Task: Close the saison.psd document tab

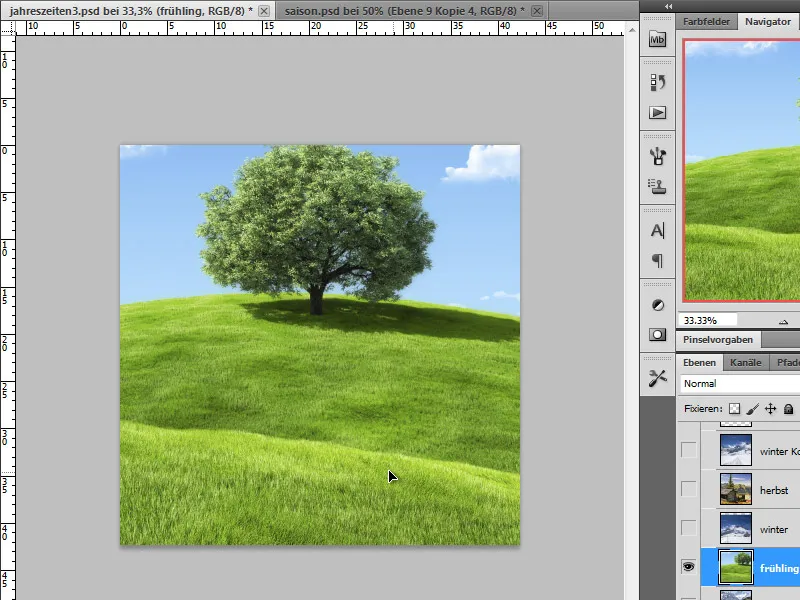Action: tap(537, 11)
